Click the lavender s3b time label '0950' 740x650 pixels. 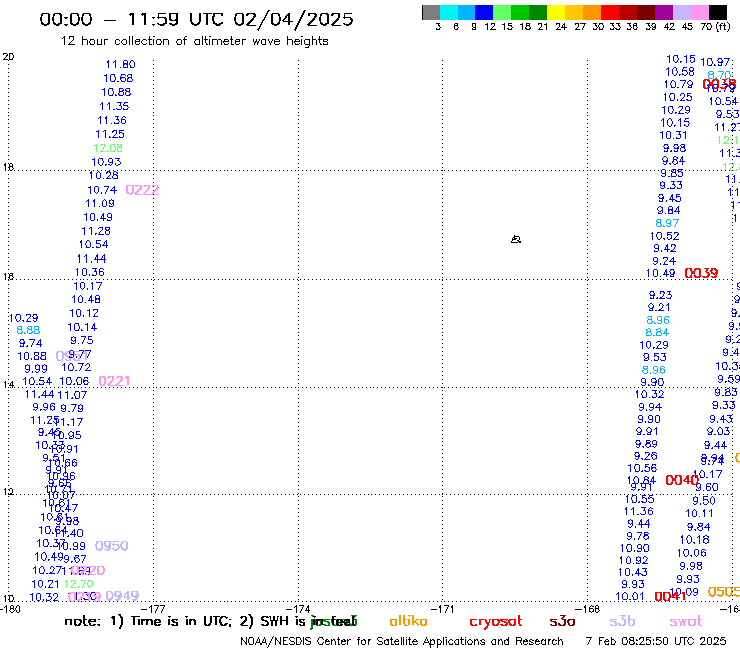coord(111,546)
